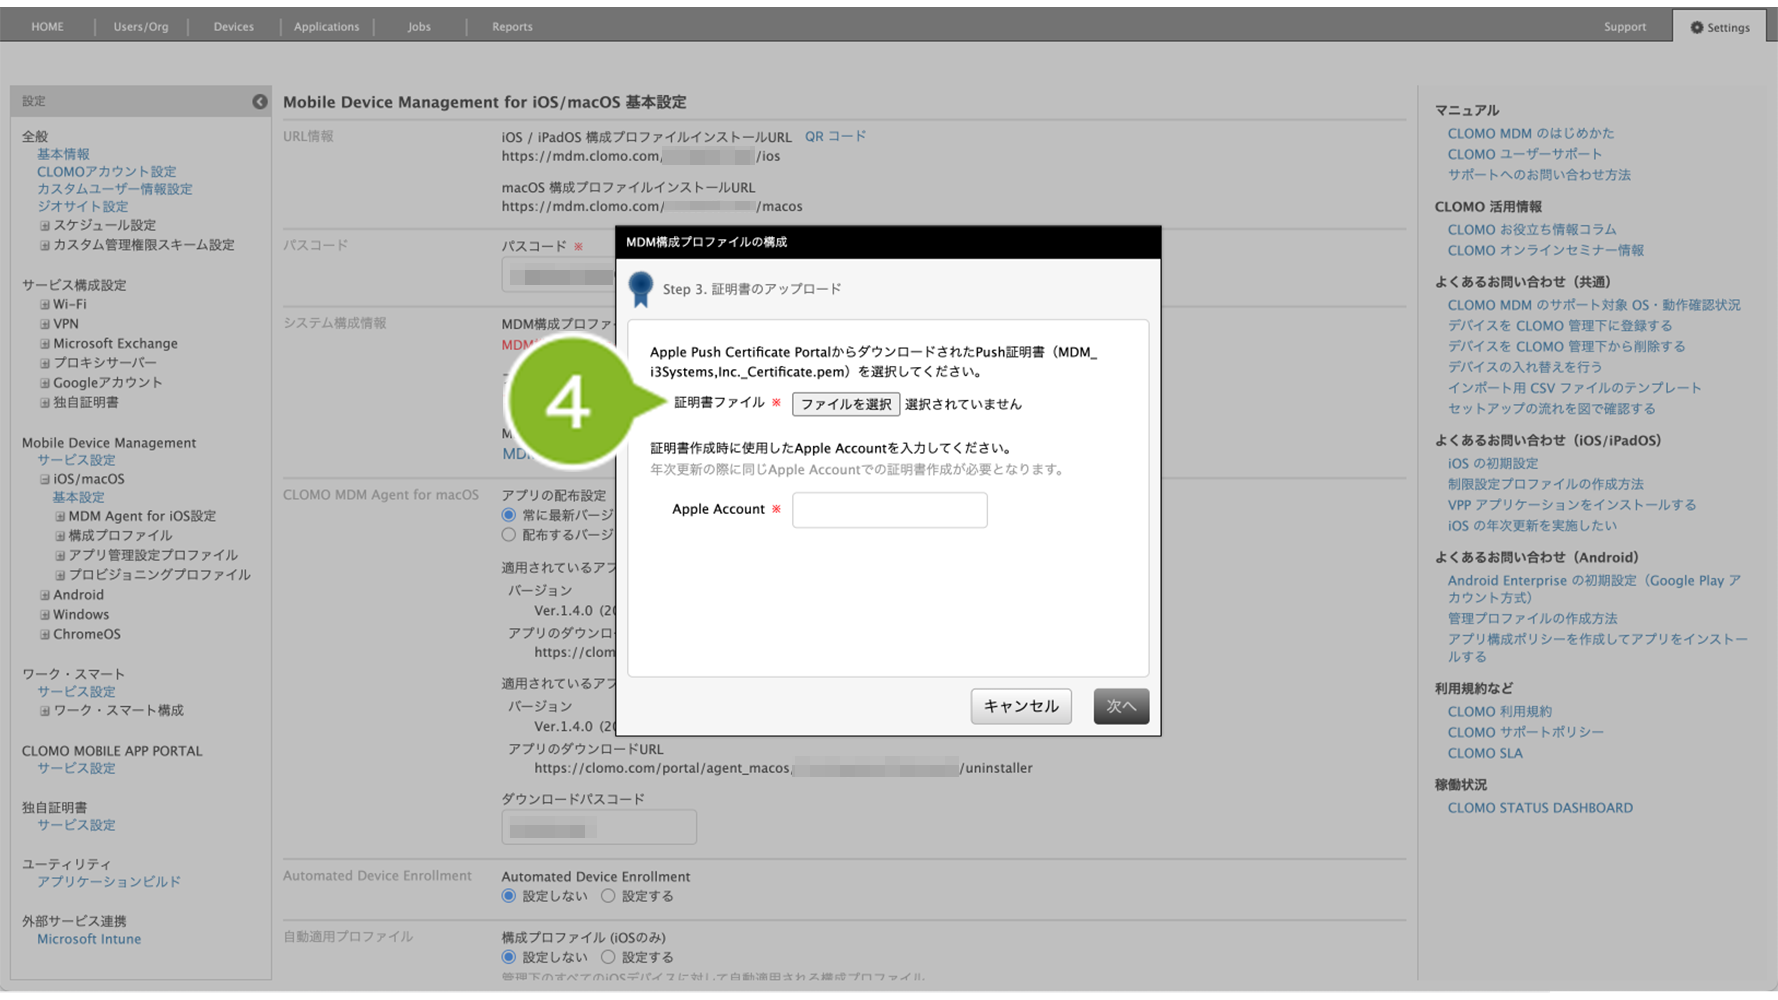This screenshot has height=1000, width=1778.
Task: Open the Devices tab
Action: click(x=233, y=27)
